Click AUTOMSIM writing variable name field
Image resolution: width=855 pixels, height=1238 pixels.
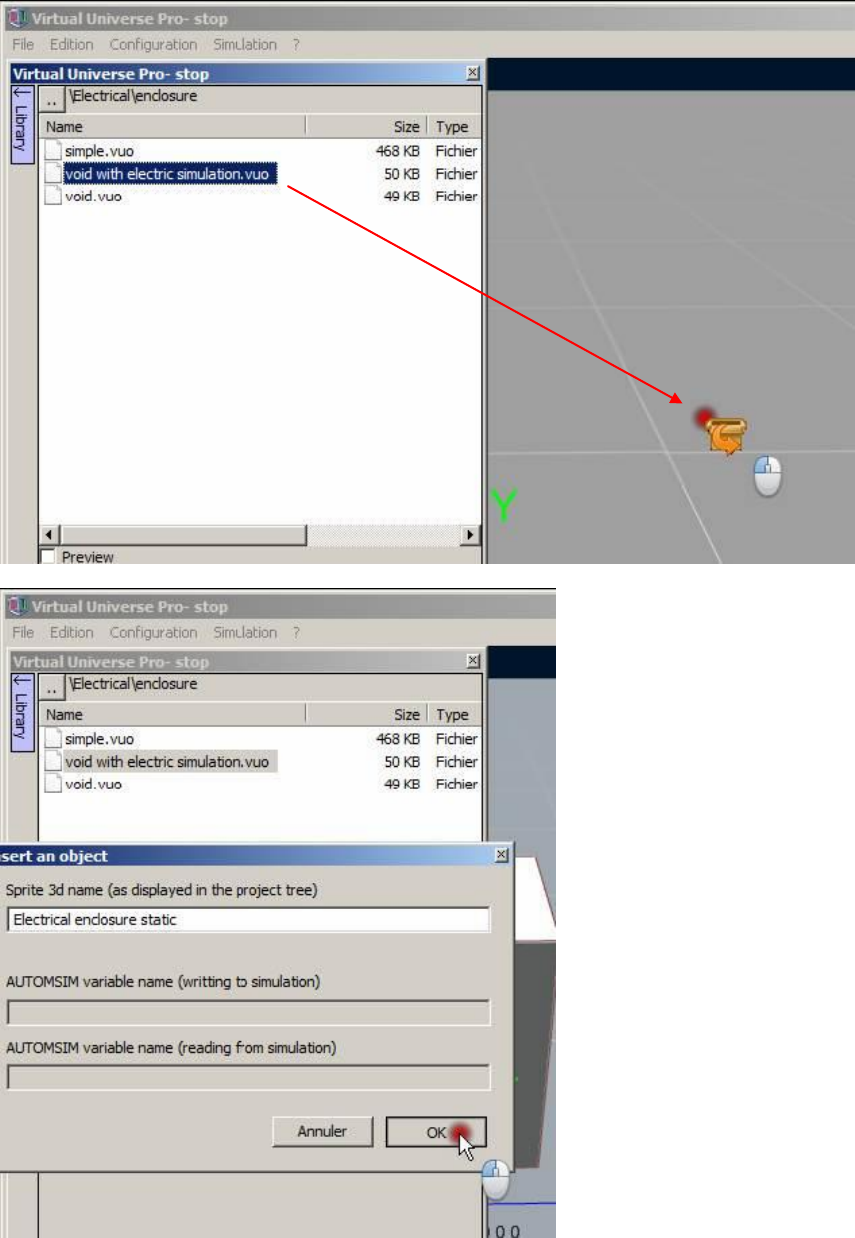tap(248, 1013)
